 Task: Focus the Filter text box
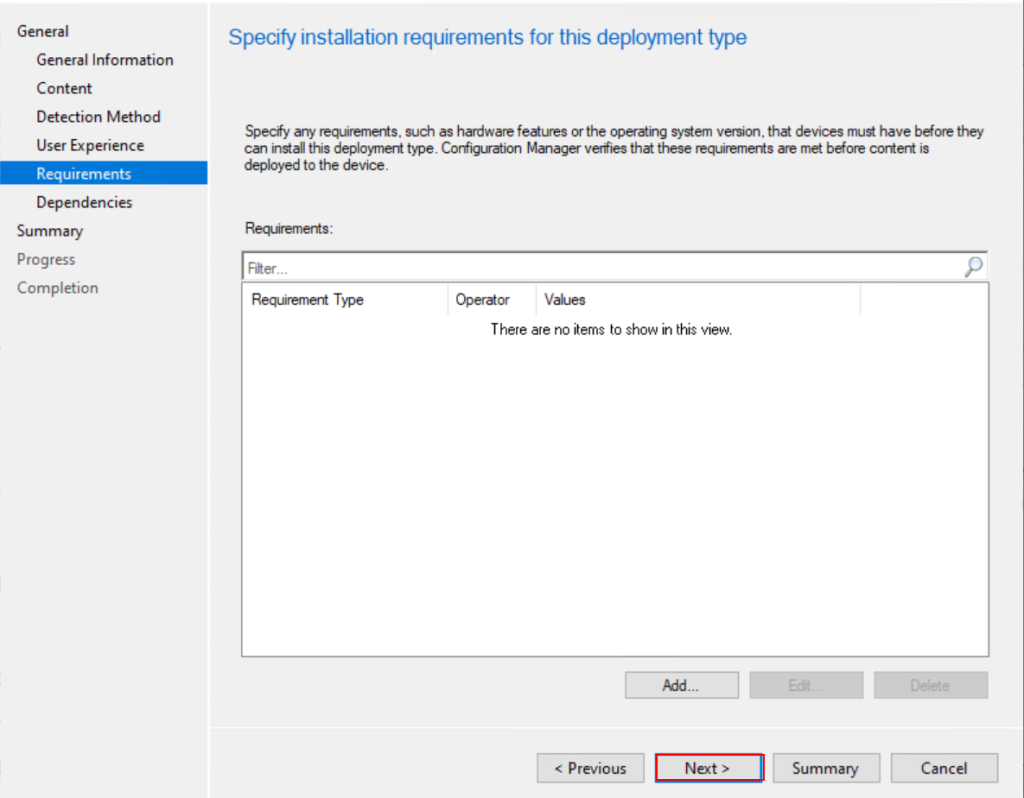point(600,268)
